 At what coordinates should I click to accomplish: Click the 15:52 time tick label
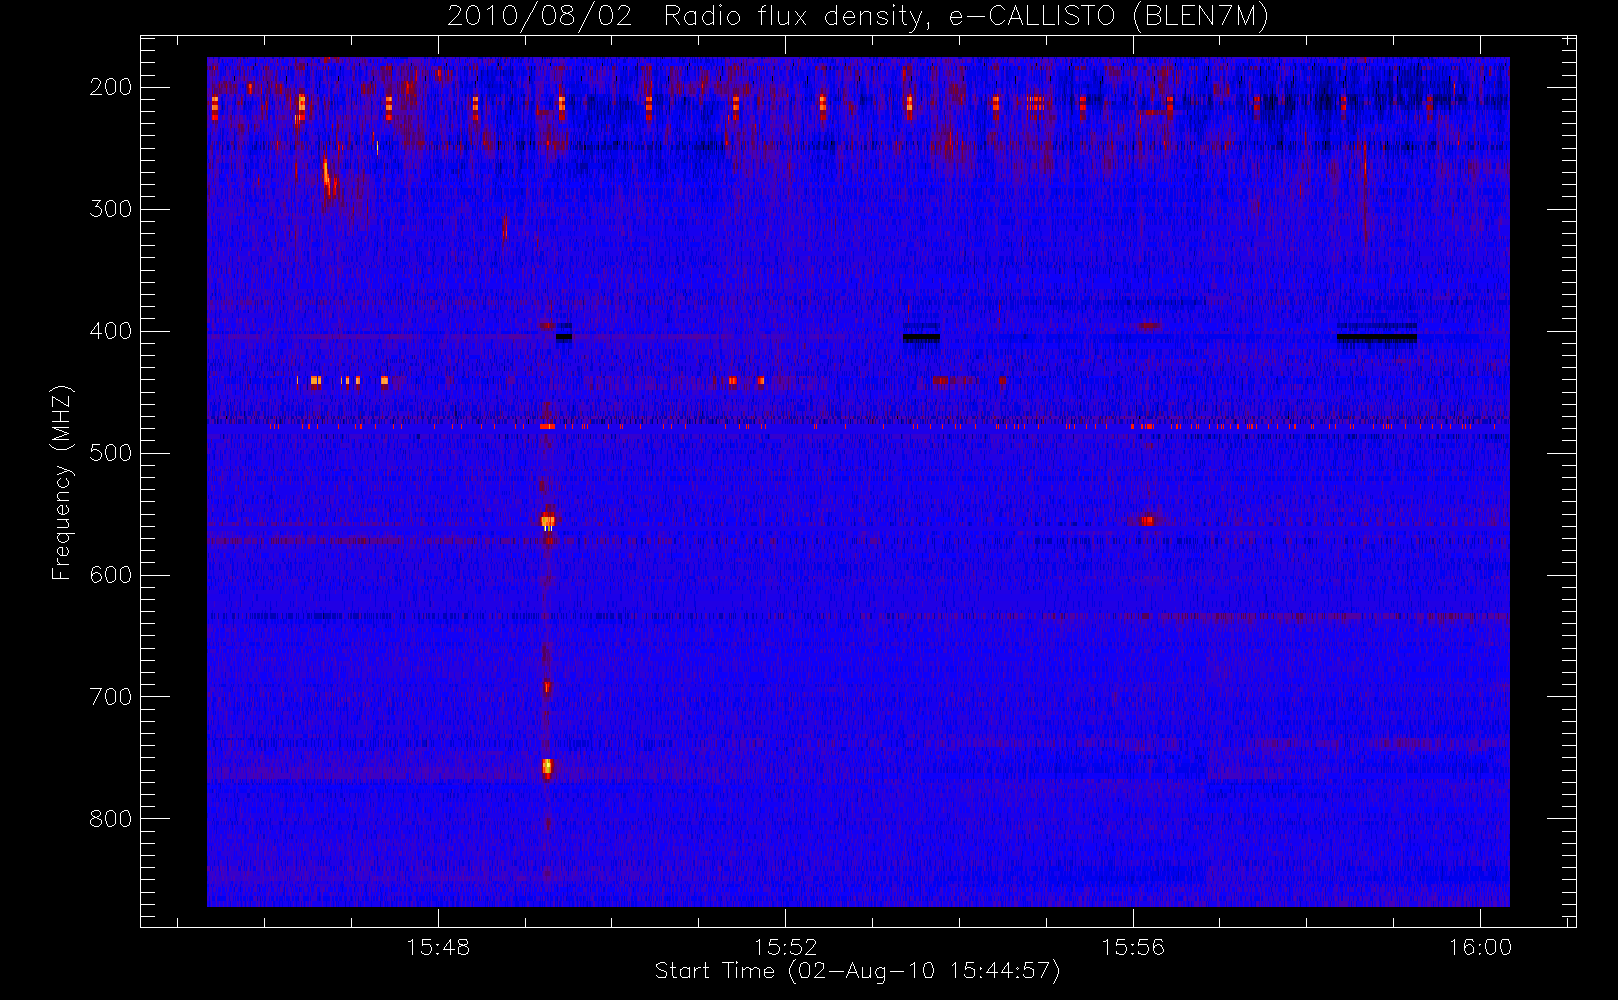pos(785,947)
